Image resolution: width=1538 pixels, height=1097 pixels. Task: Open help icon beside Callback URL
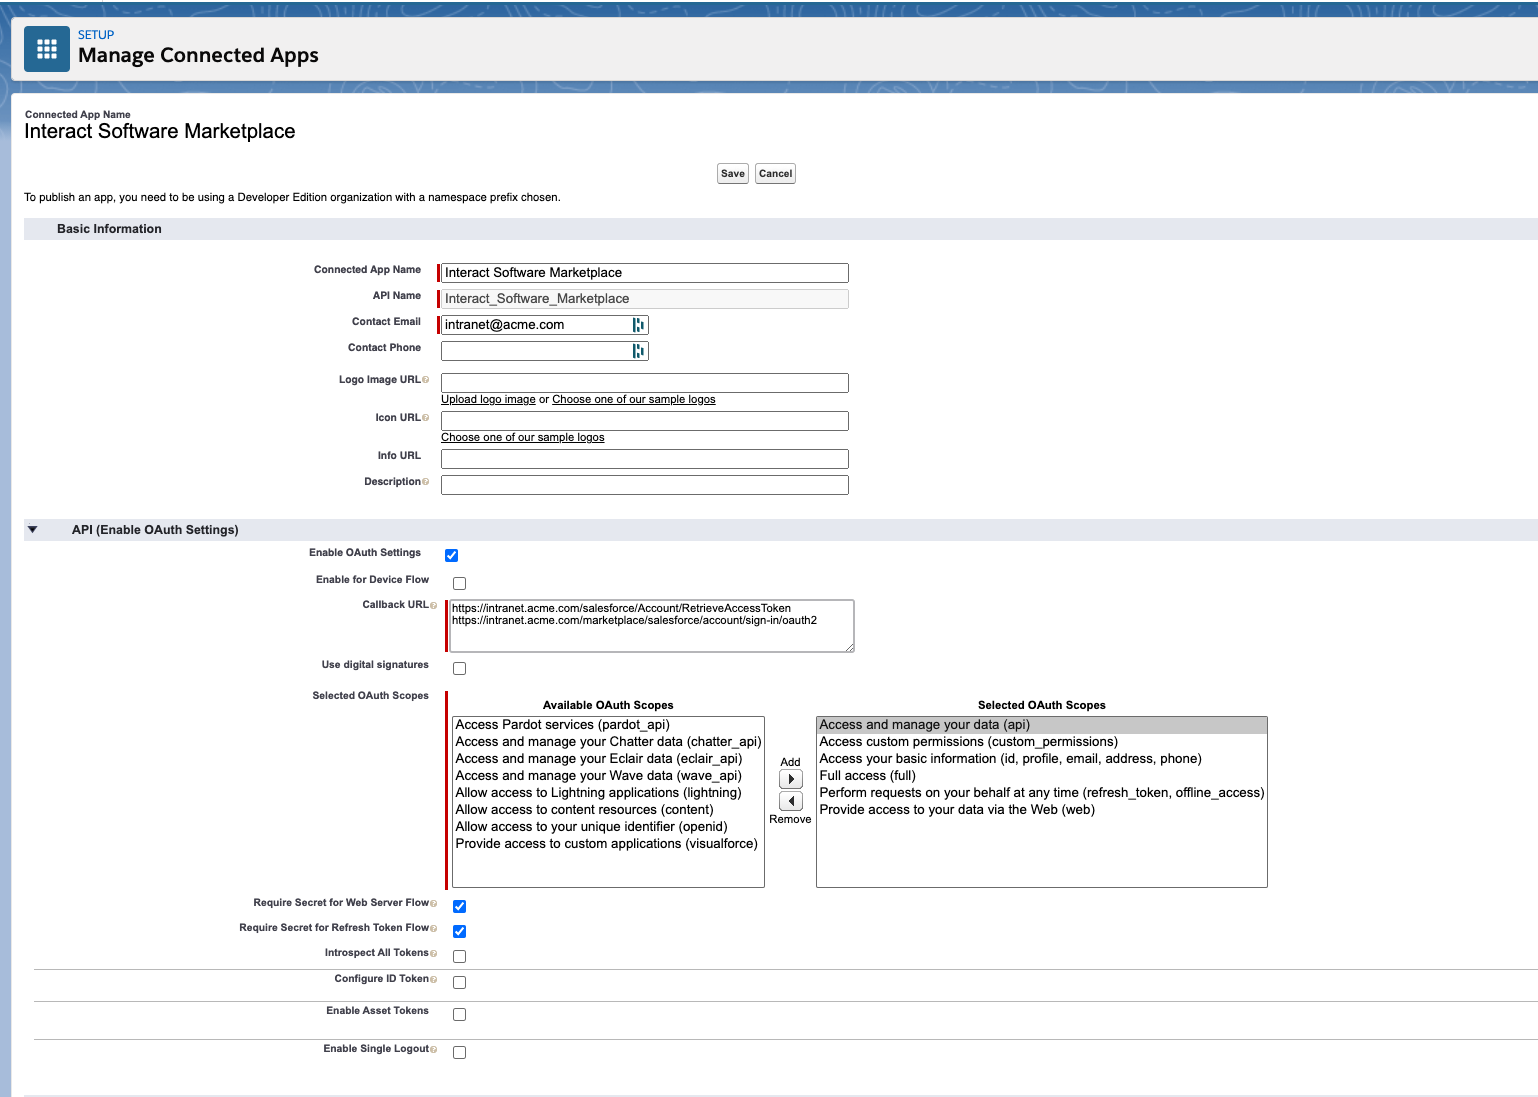433,605
